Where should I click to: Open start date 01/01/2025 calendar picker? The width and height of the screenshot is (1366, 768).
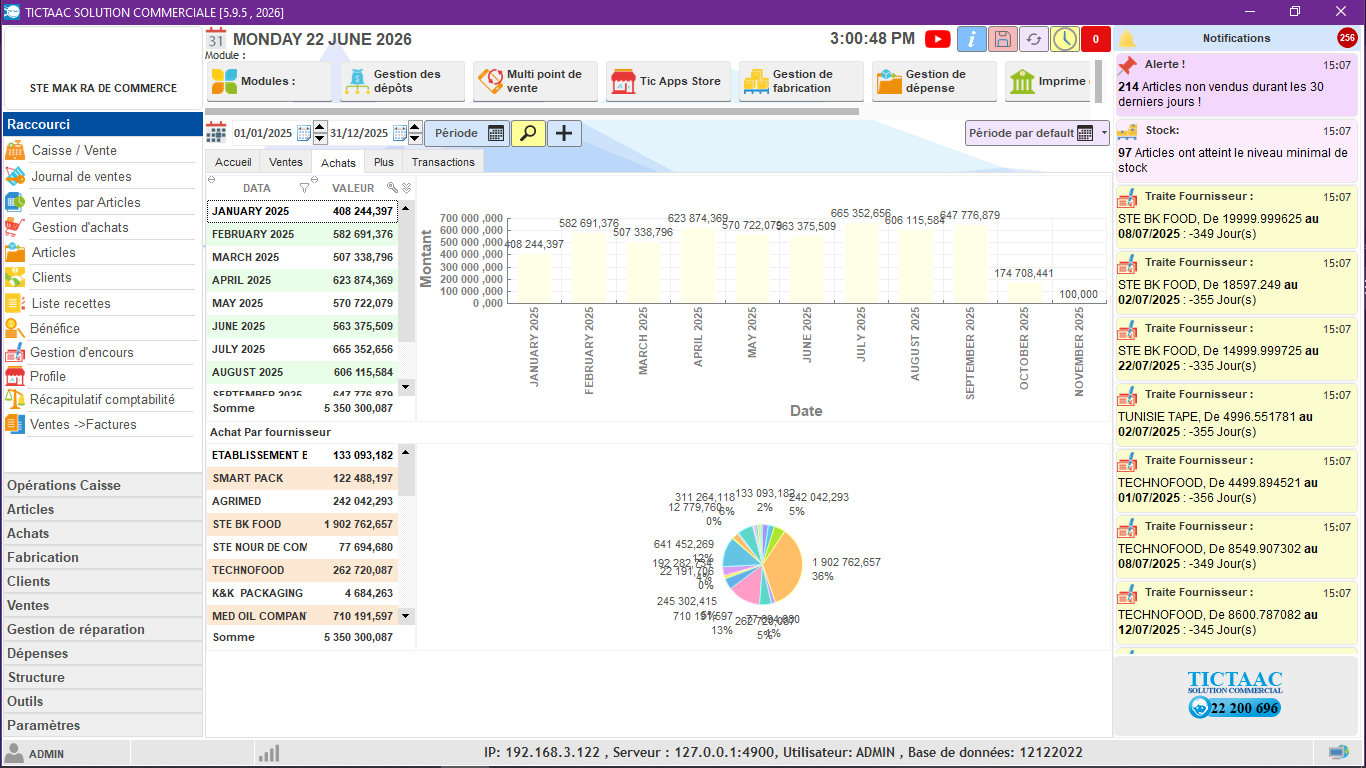pos(304,133)
